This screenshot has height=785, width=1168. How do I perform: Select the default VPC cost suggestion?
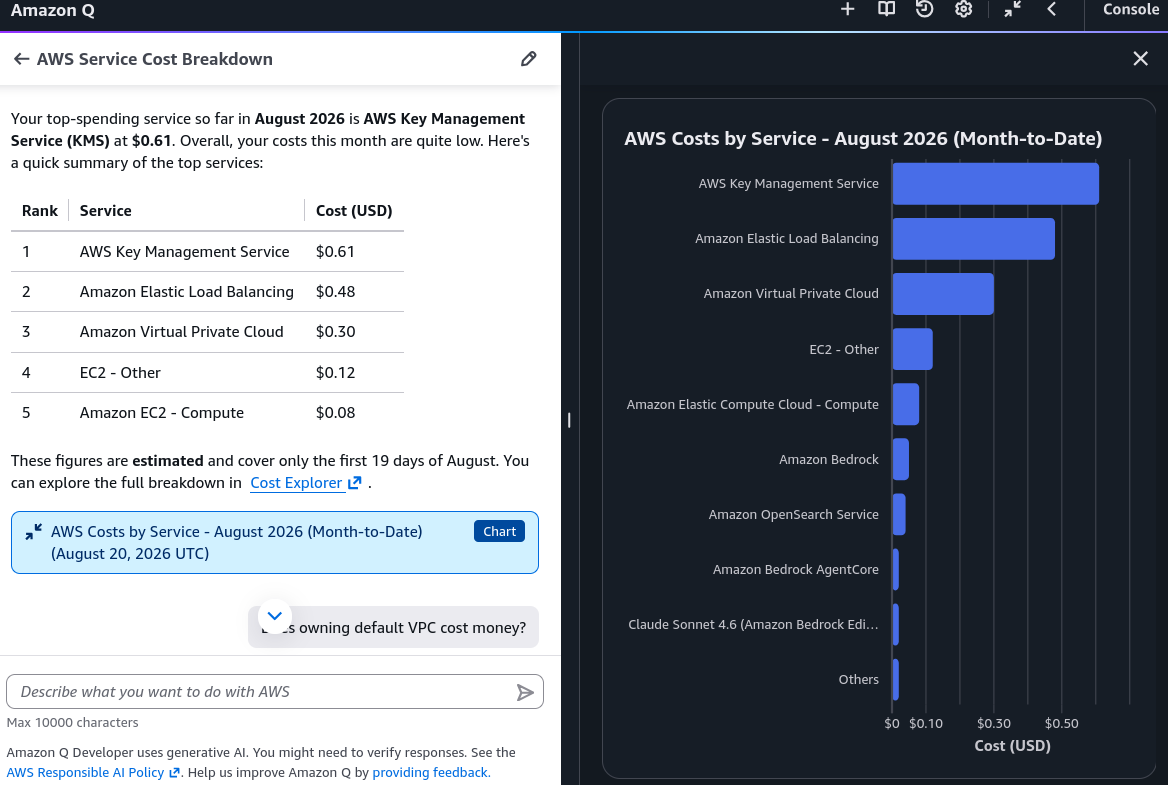pyautogui.click(x=393, y=627)
